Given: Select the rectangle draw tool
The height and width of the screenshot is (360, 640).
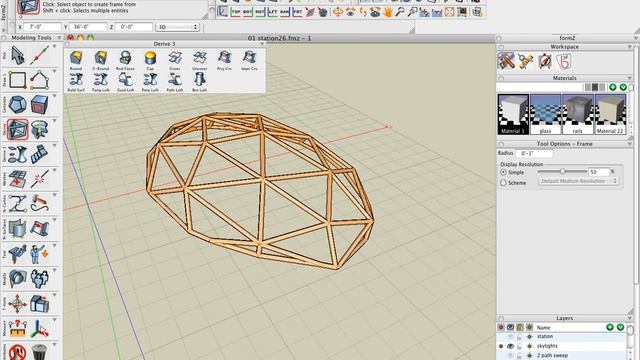Looking at the screenshot, I should [x=18, y=80].
